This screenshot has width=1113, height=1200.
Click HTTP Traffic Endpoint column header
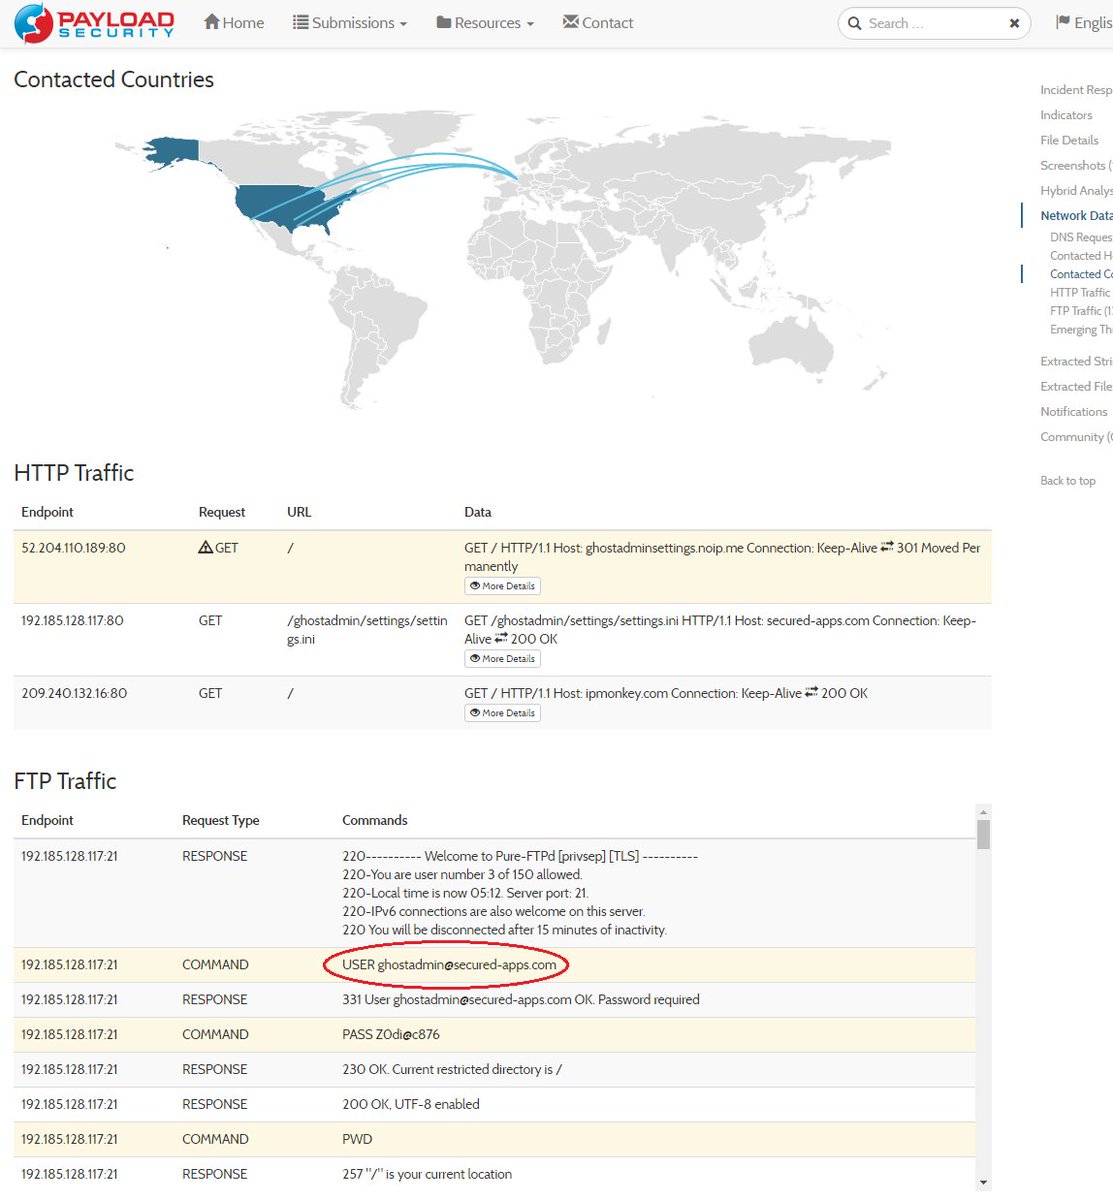(x=47, y=512)
